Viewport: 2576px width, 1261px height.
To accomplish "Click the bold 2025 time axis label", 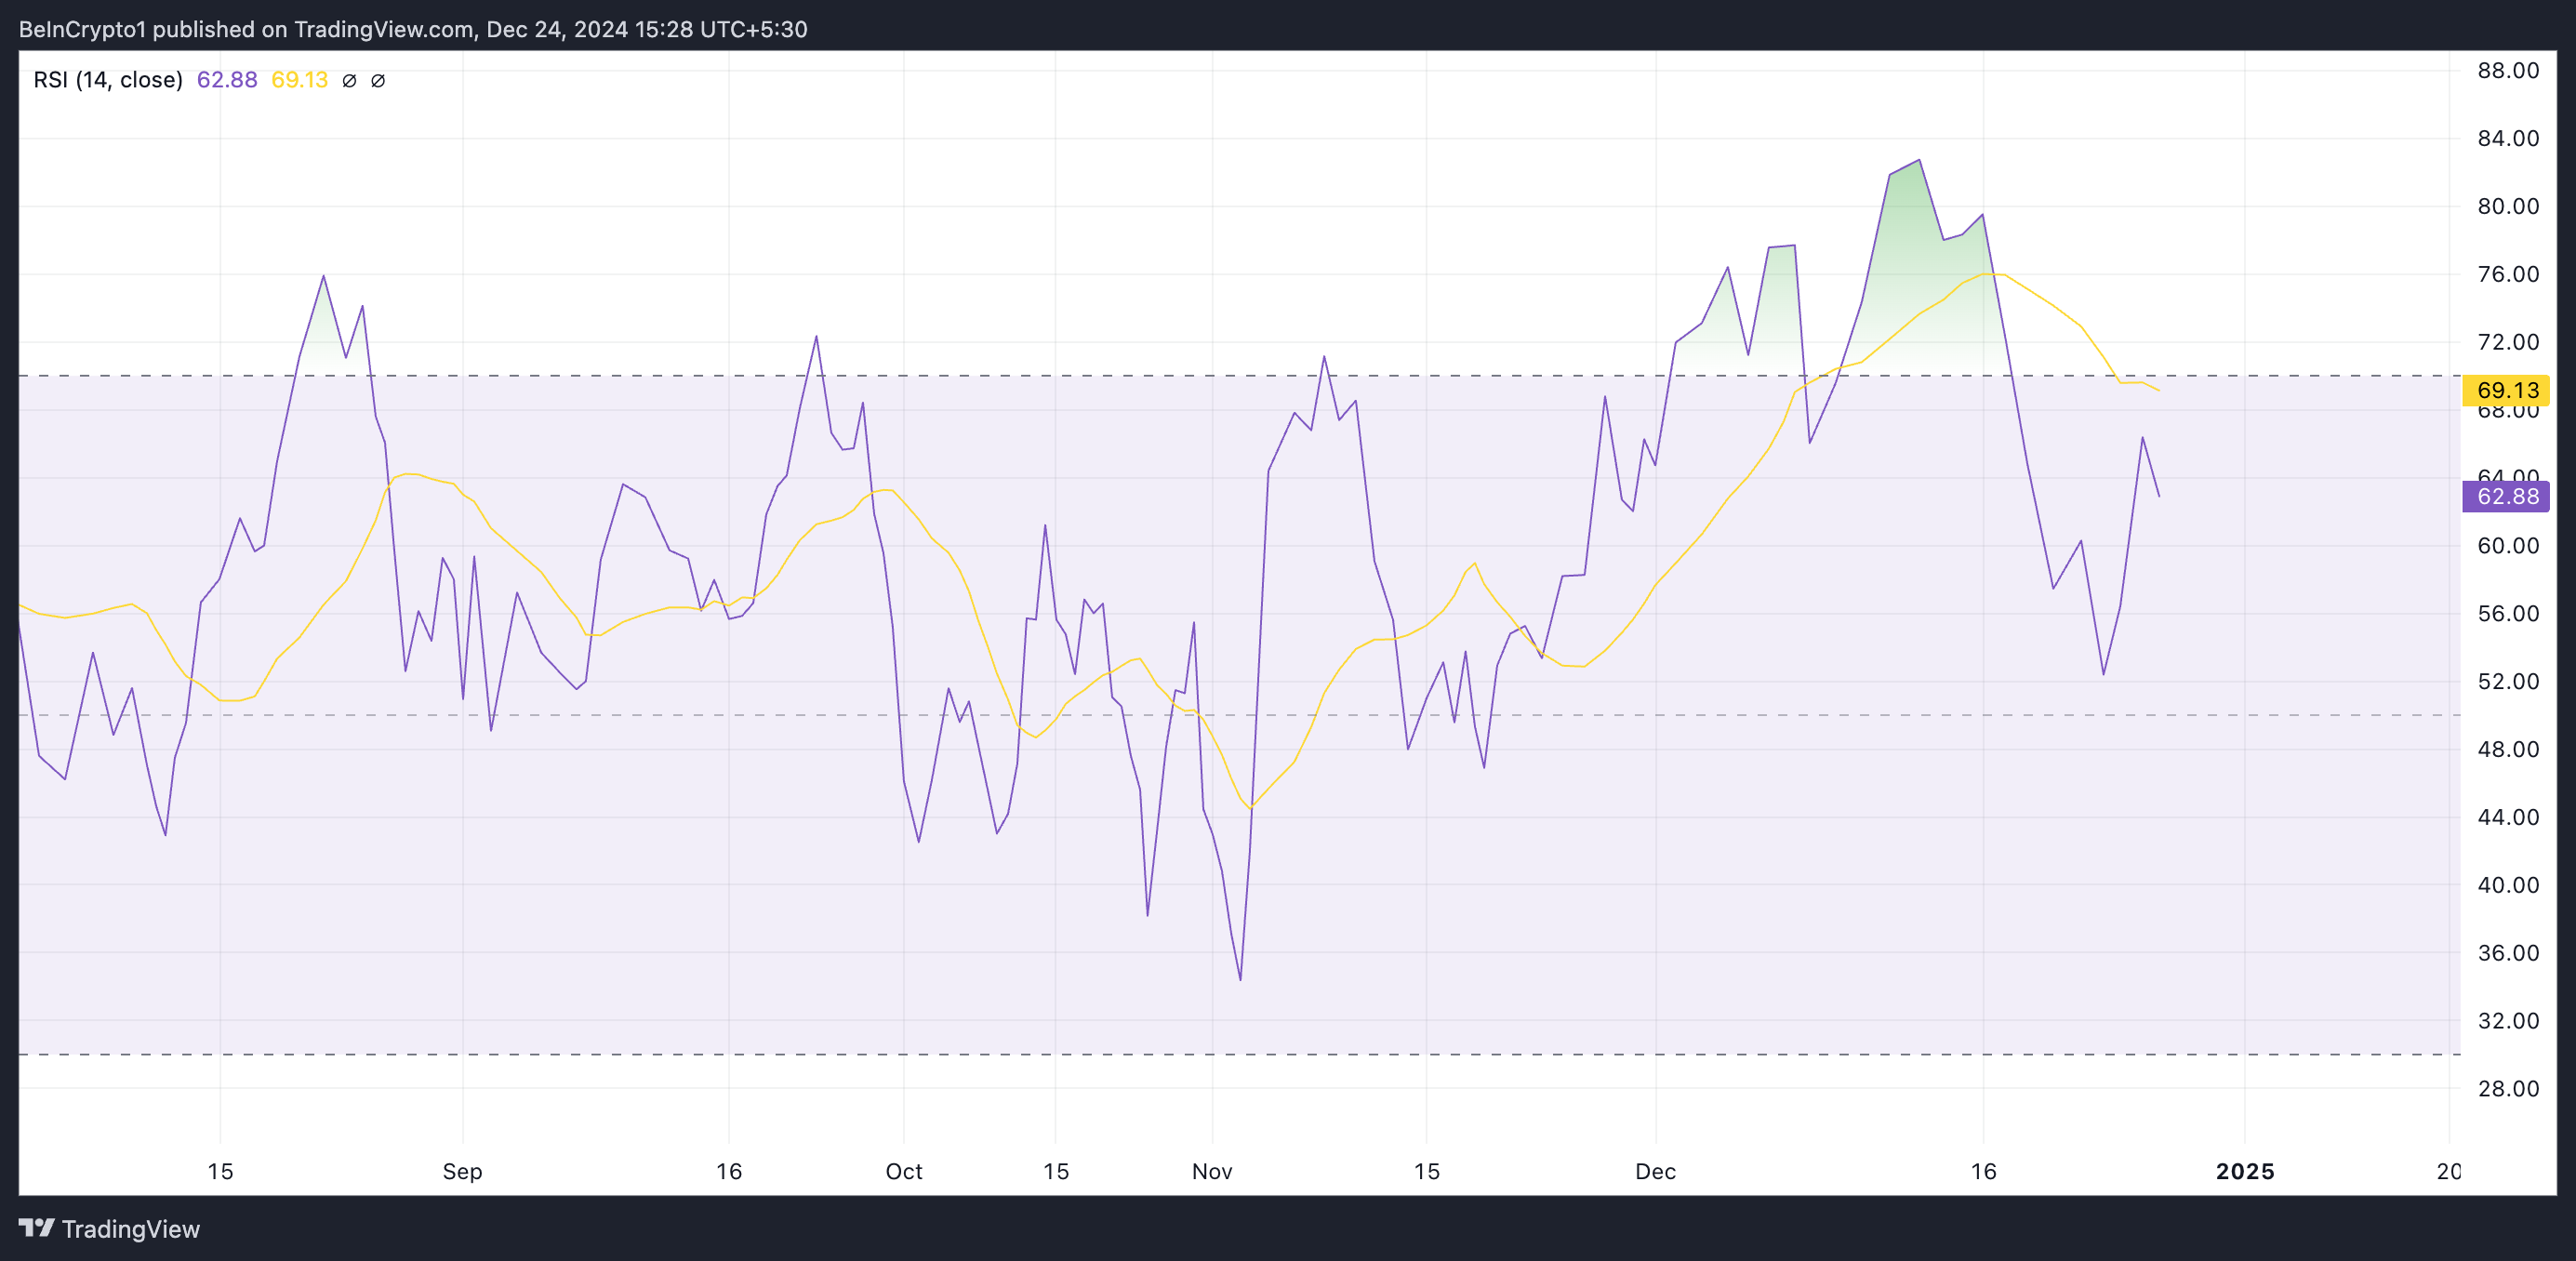I will pyautogui.click(x=2244, y=1171).
